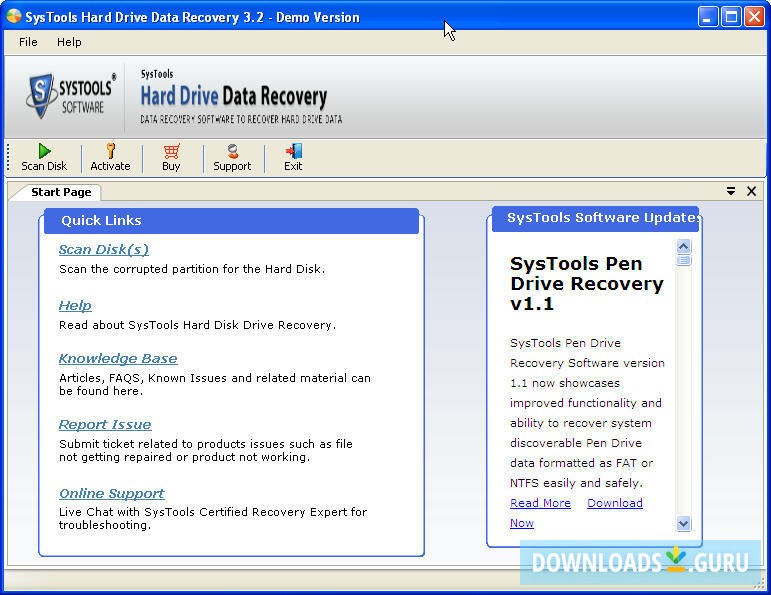Click the Support person icon
Image resolution: width=771 pixels, height=595 pixels.
[233, 150]
